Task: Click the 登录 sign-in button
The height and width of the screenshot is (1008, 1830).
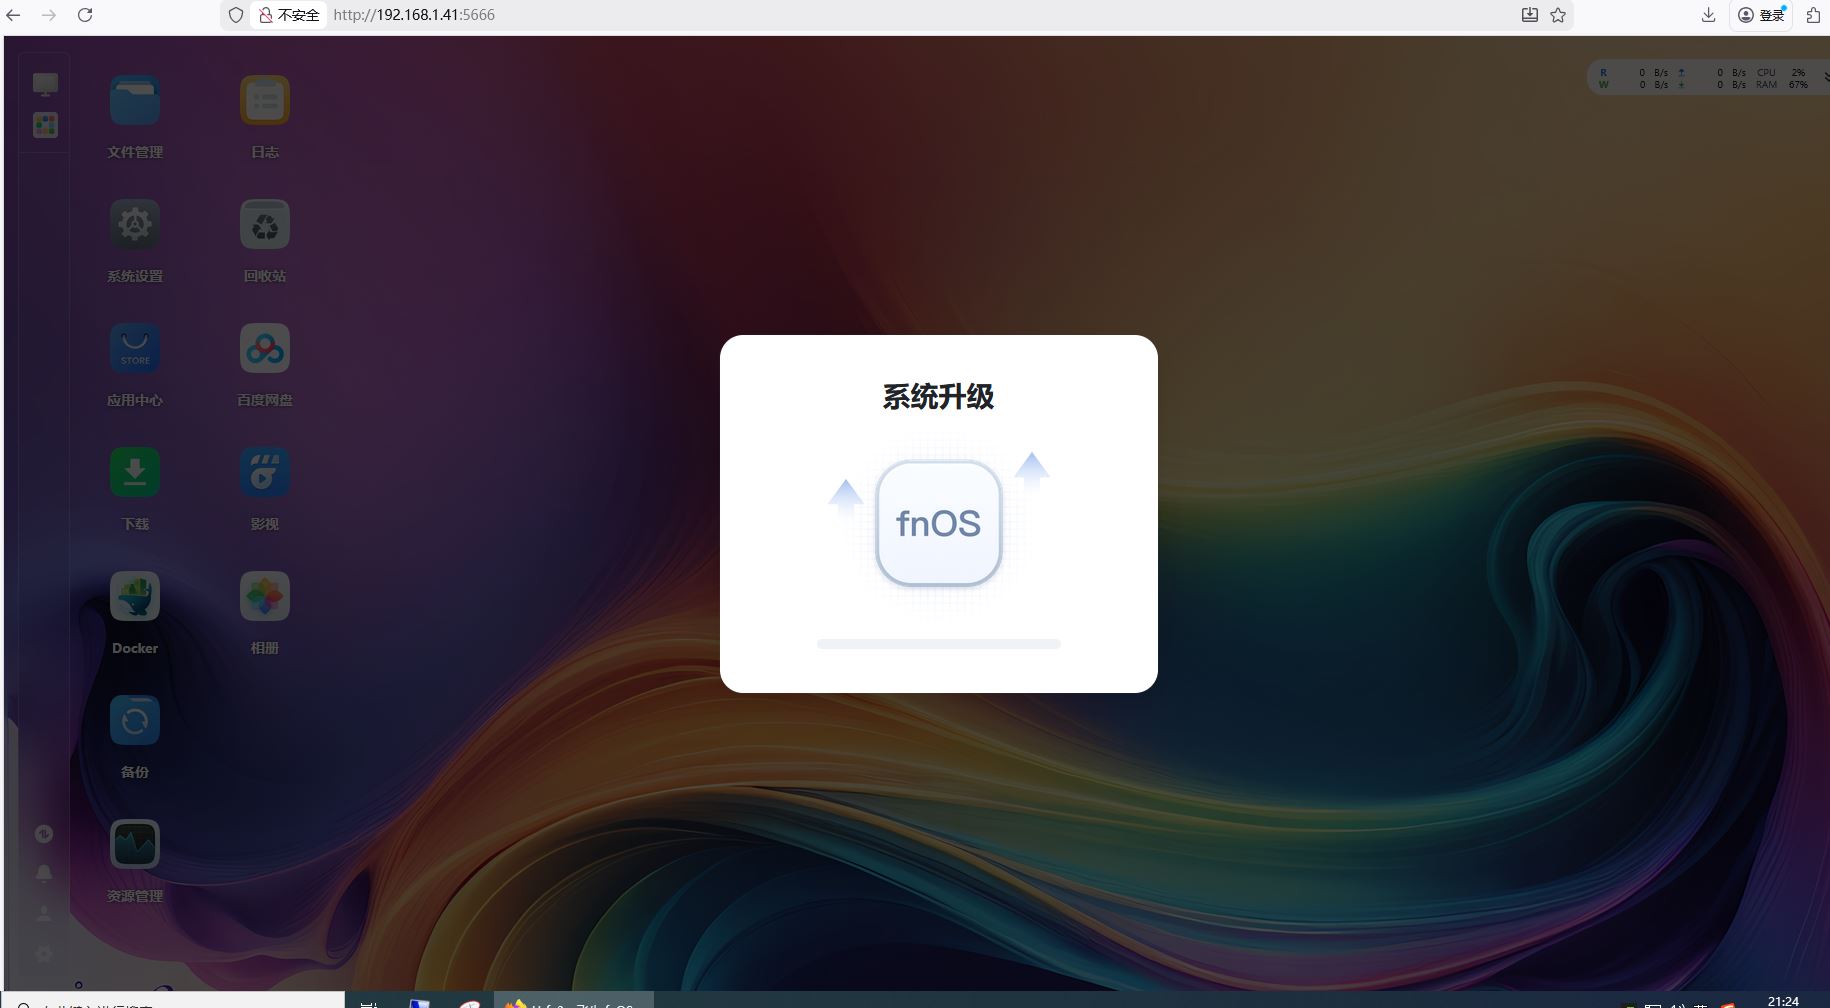Action: (x=1762, y=15)
